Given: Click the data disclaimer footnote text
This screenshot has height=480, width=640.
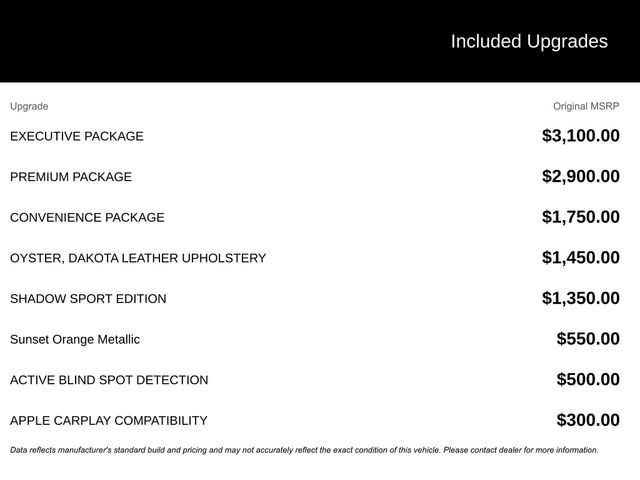Looking at the screenshot, I should [x=304, y=450].
